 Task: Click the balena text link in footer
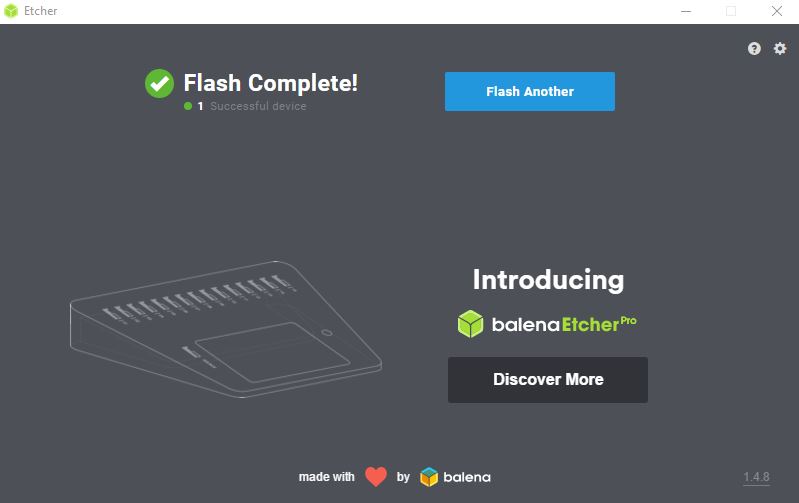467,478
